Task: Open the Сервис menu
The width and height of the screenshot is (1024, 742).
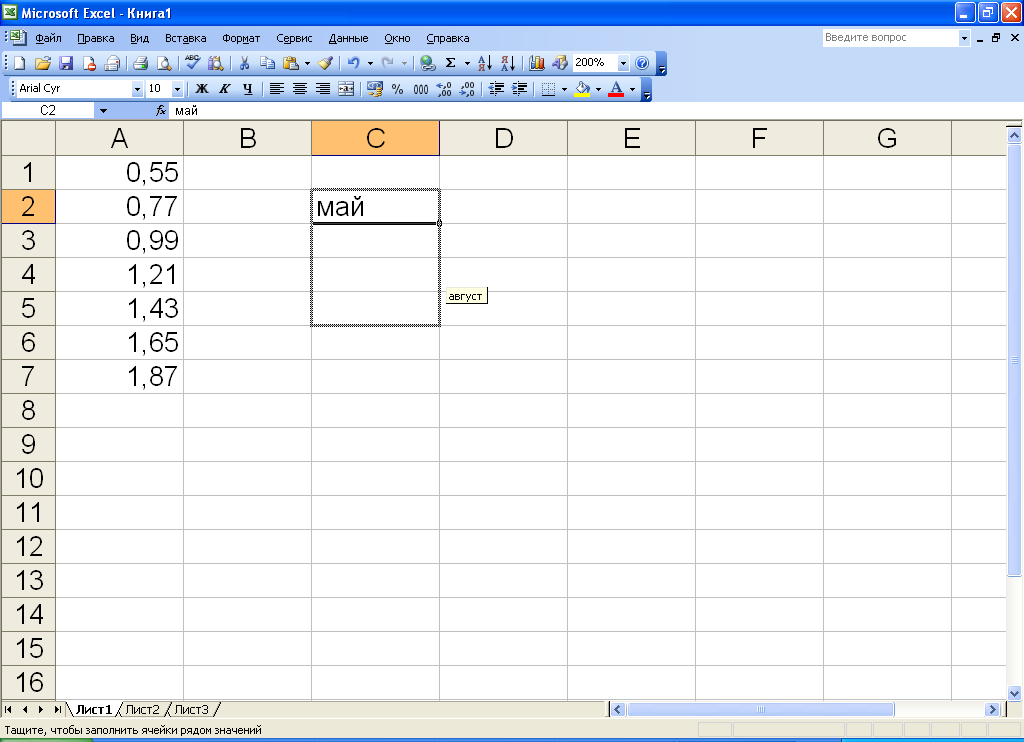Action: [x=294, y=38]
